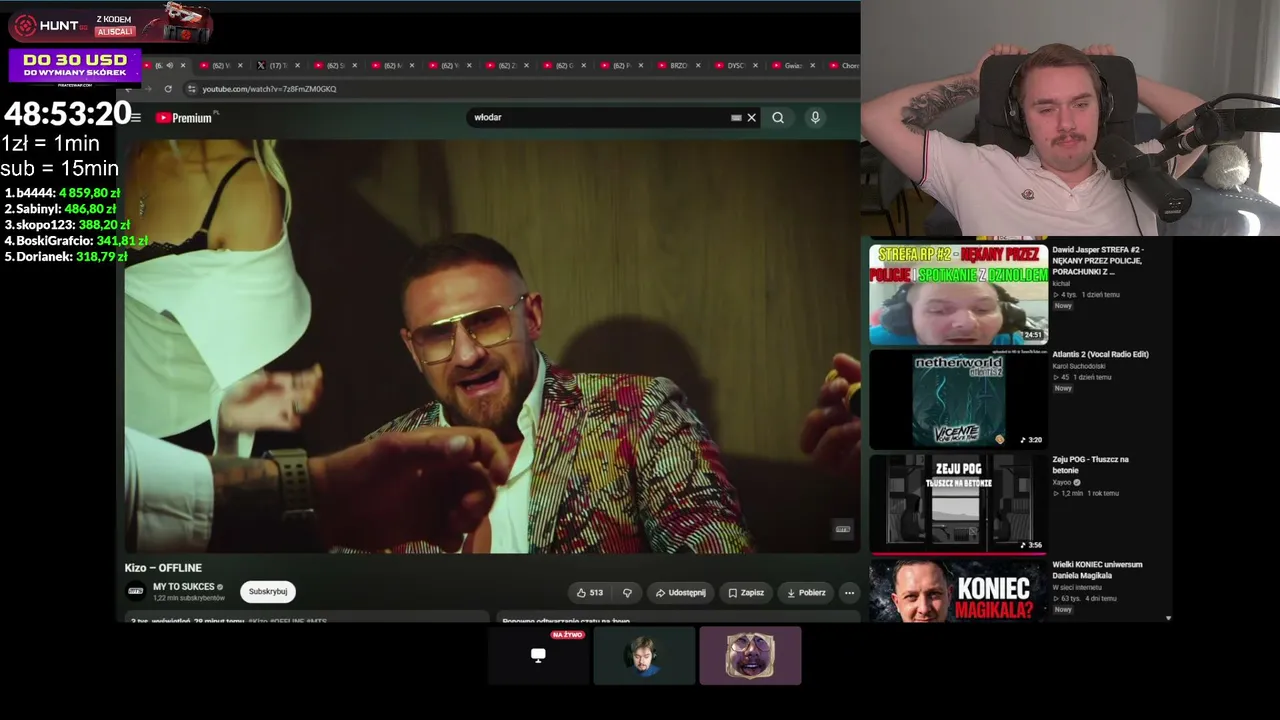Select the youtube.com address bar
Viewport: 1280px width, 720px height.
pos(520,89)
